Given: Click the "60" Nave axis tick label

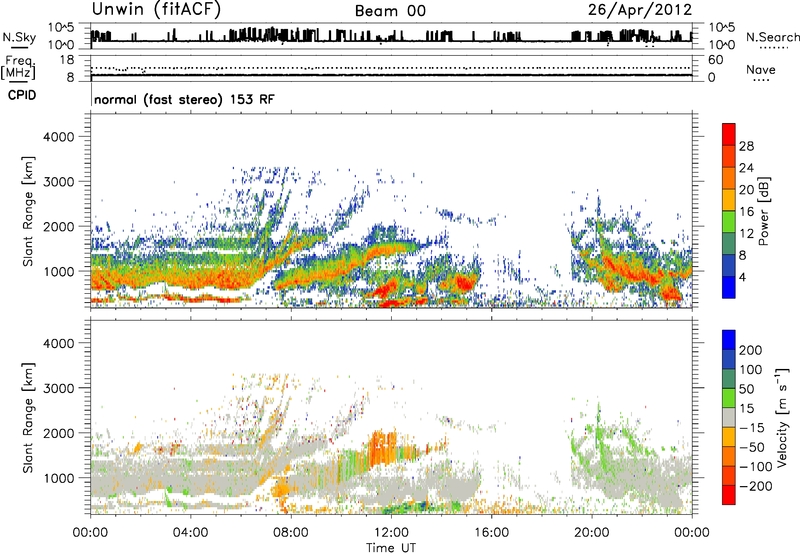Looking at the screenshot, I should pos(715,60).
